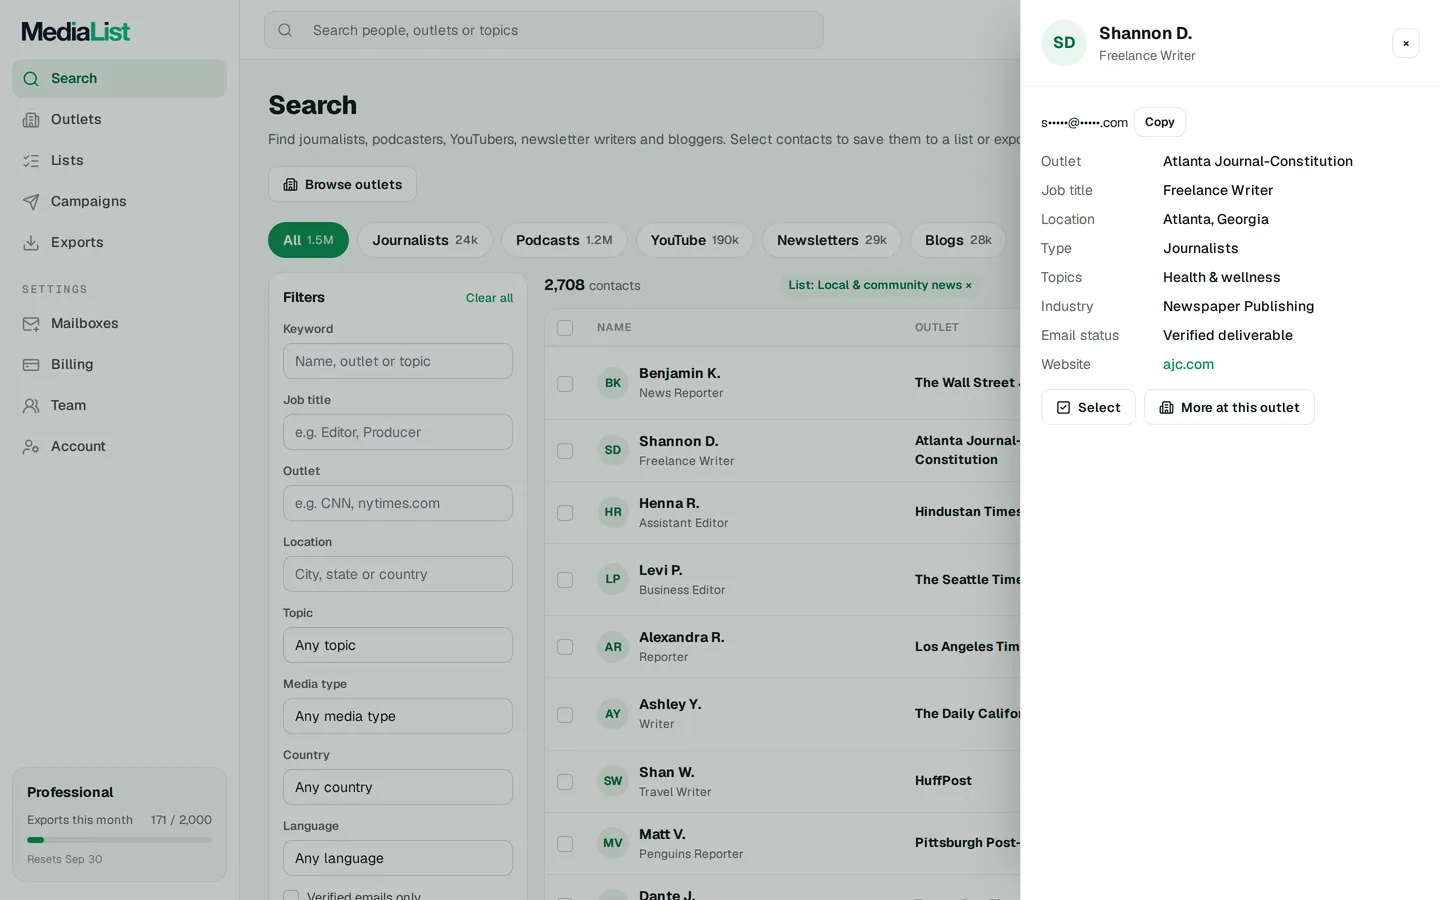Click into the Keyword filter field
Screen dimensions: 1440x900
[398, 361]
